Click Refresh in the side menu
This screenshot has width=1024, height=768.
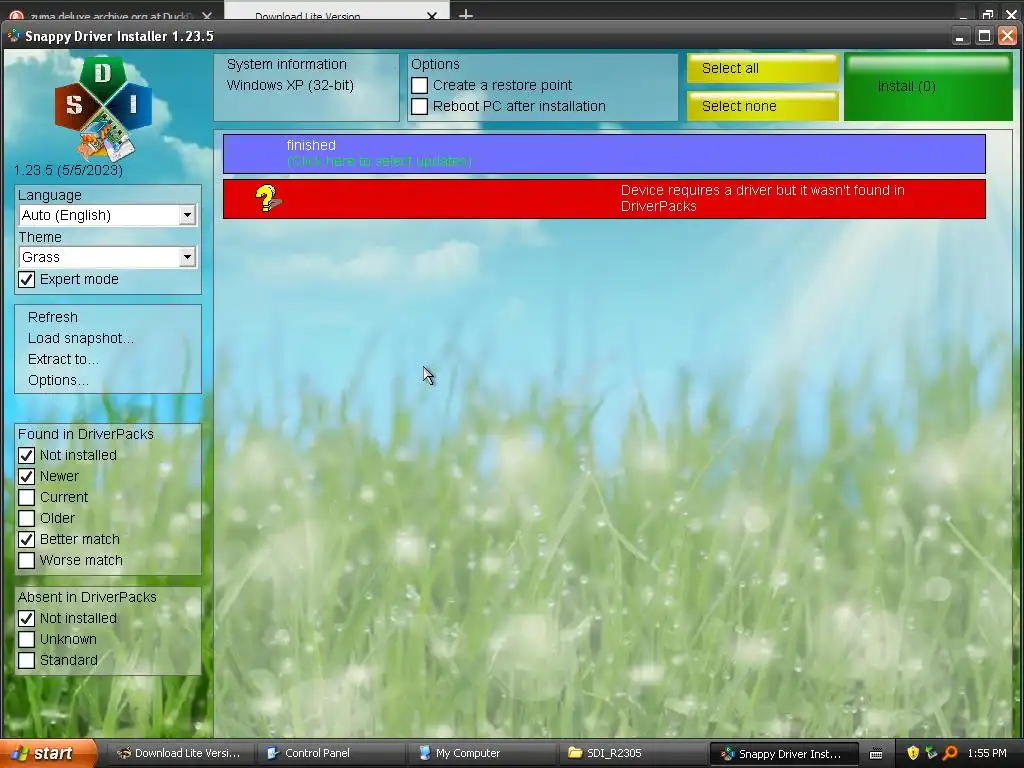click(53, 317)
